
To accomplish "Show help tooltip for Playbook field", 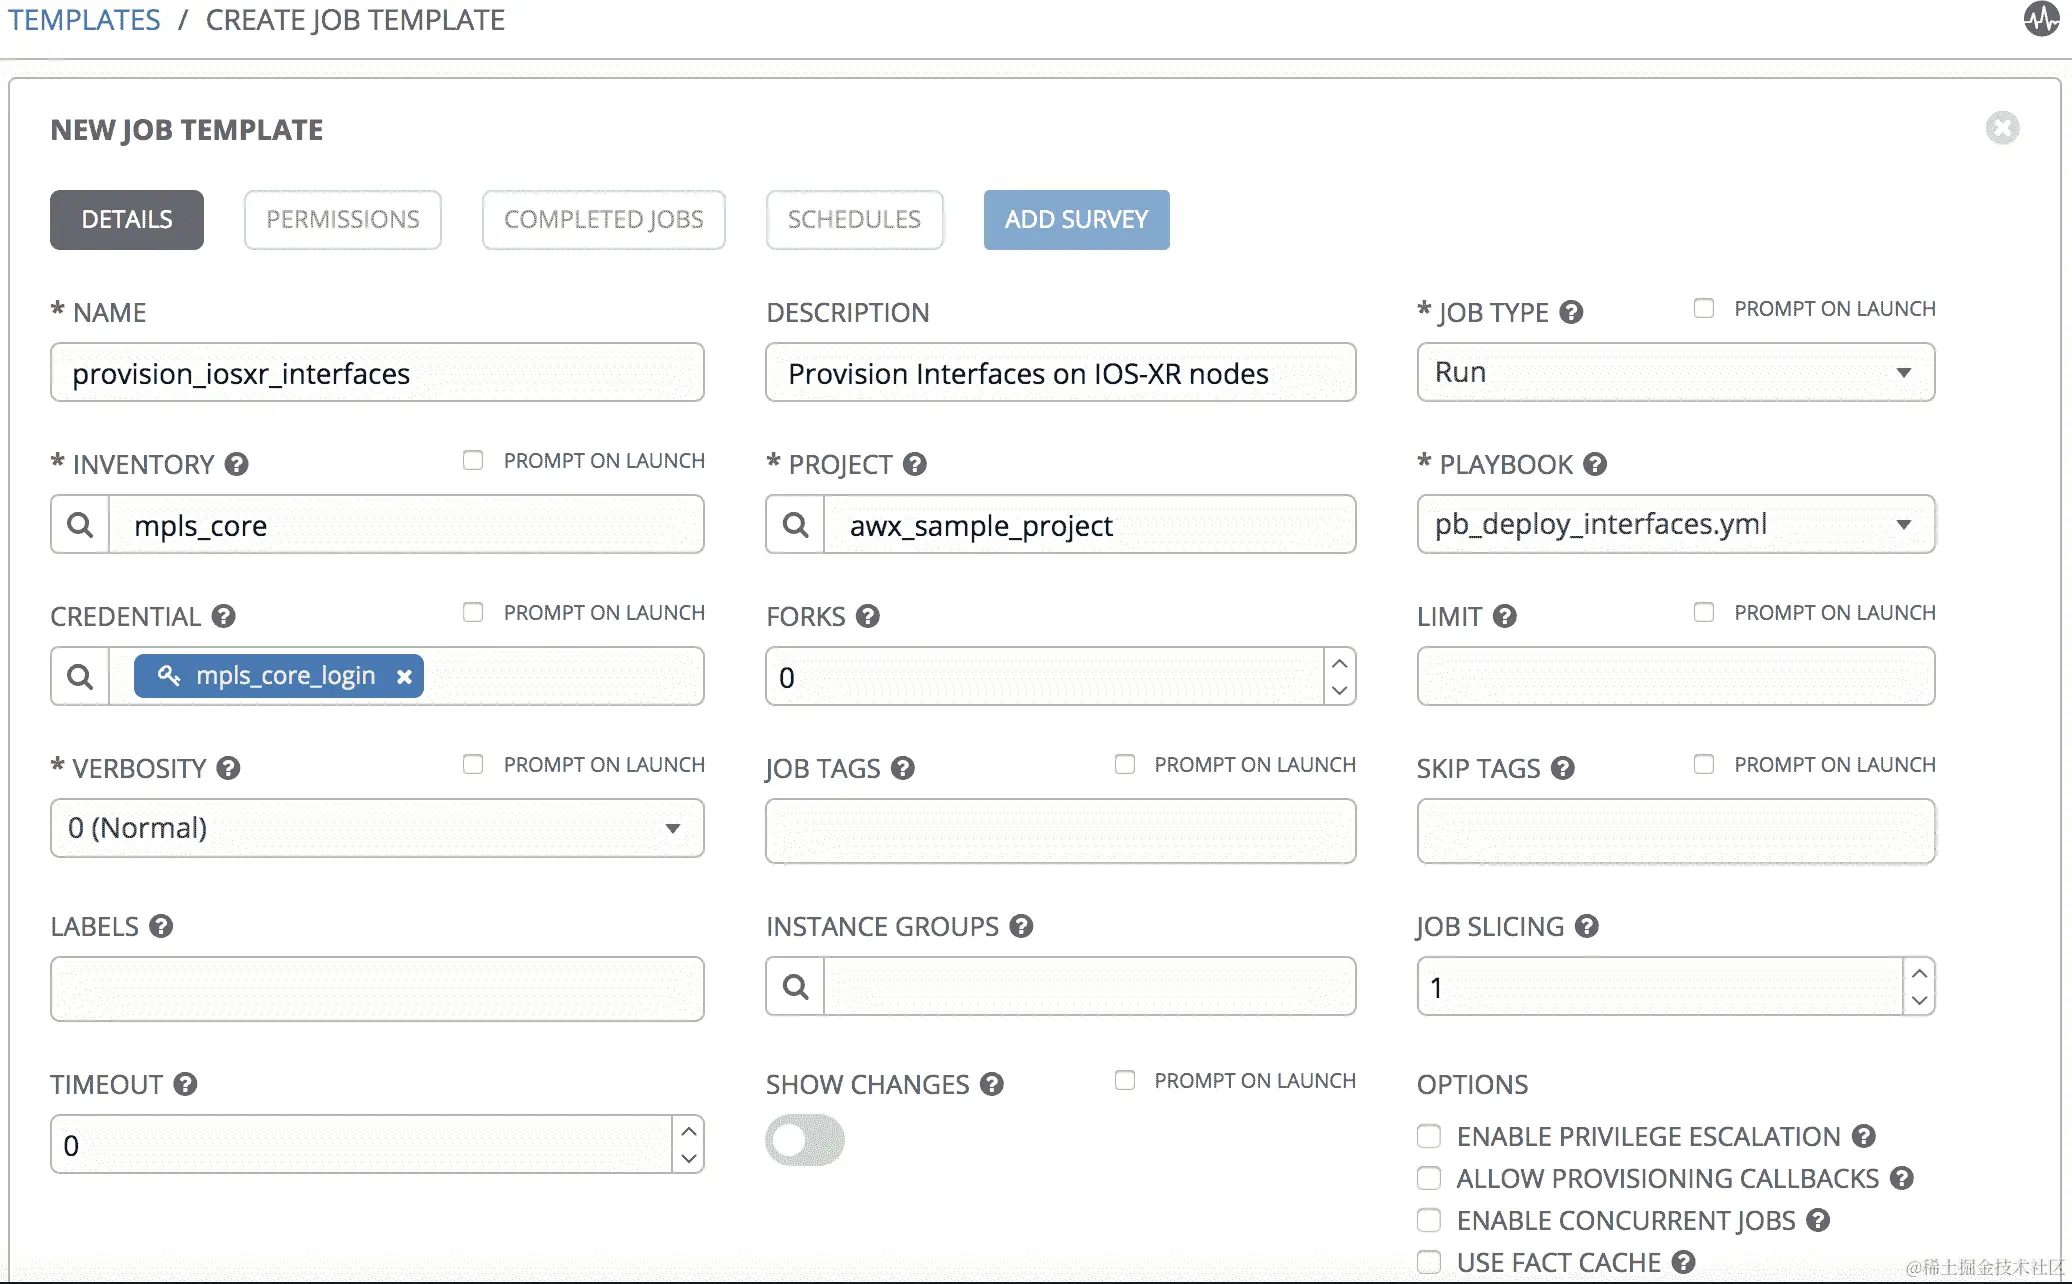I will tap(1595, 464).
